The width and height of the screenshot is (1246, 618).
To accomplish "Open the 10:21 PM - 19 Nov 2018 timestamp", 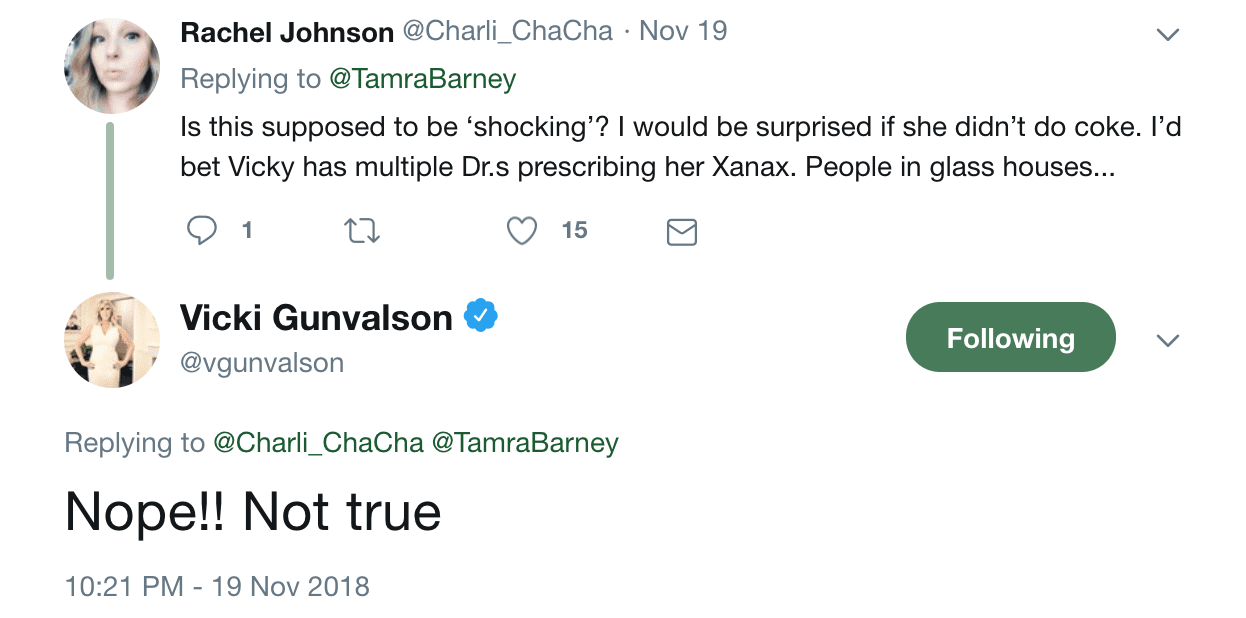I will coord(217,585).
